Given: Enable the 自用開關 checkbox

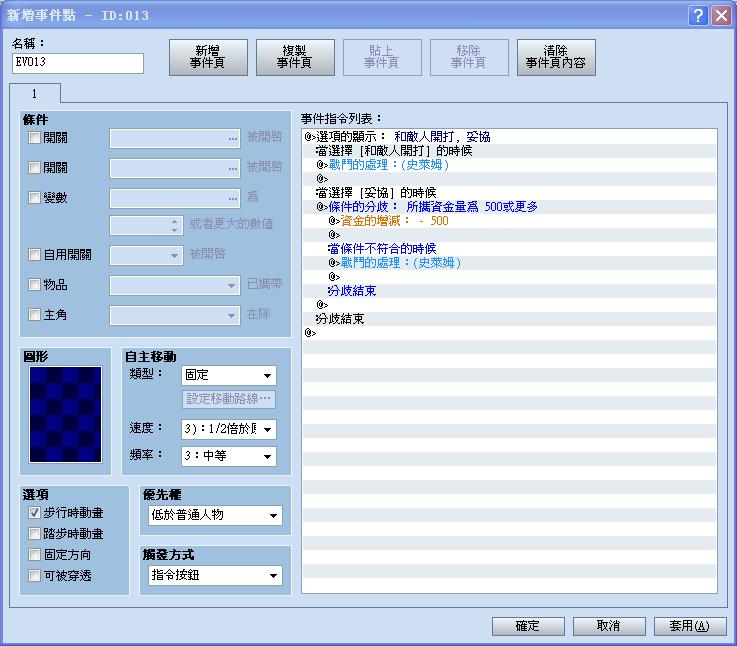Looking at the screenshot, I should [34, 254].
